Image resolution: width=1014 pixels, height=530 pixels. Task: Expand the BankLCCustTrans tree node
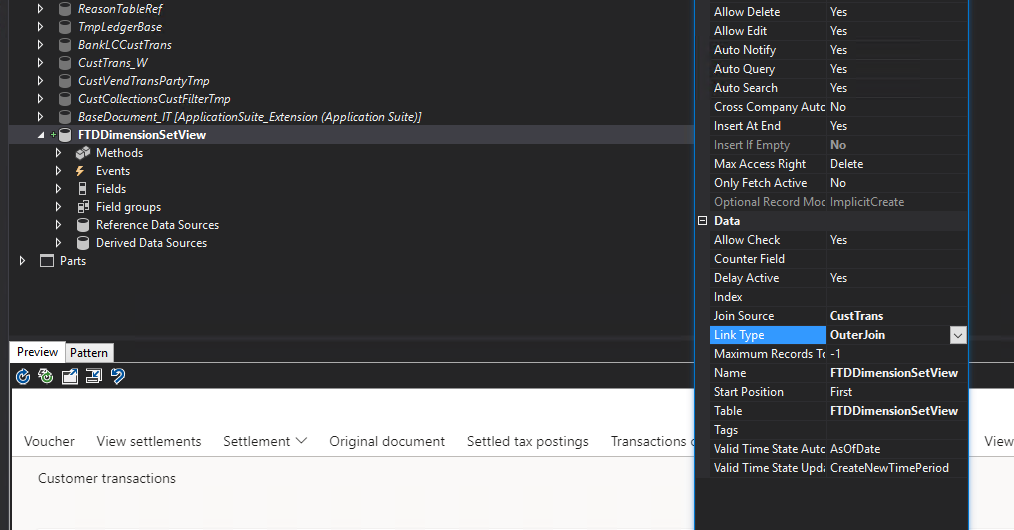click(x=40, y=45)
